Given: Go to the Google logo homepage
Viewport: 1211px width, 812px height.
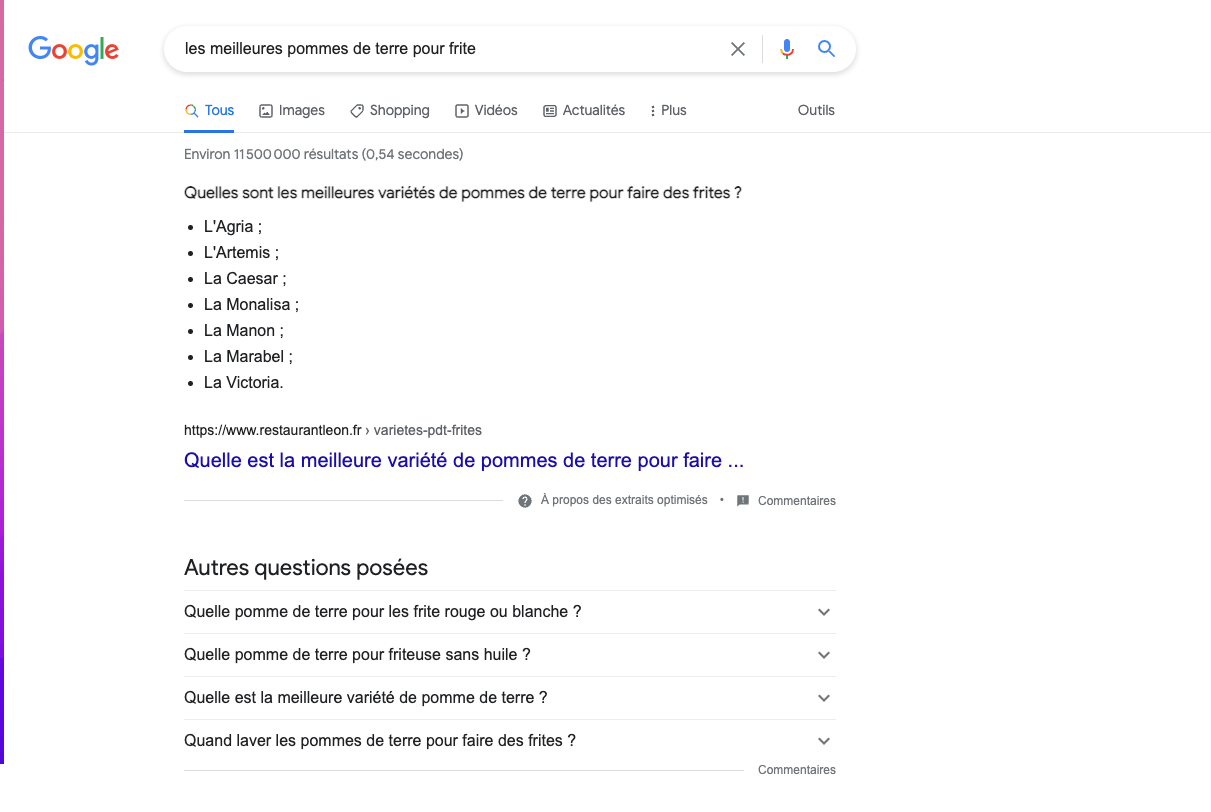Looking at the screenshot, I should click(x=74, y=49).
